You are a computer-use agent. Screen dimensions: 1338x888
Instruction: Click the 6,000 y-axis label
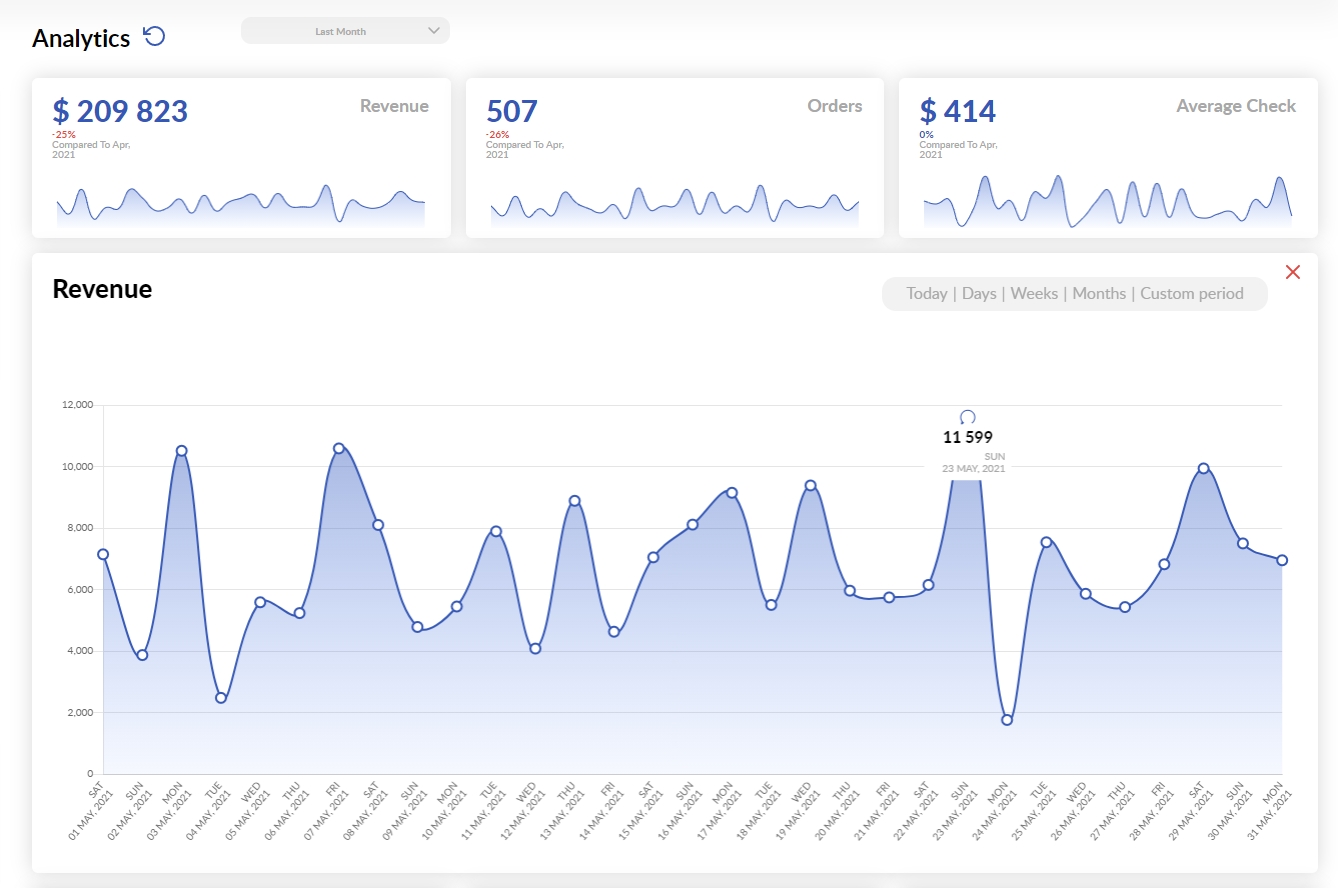click(x=80, y=589)
